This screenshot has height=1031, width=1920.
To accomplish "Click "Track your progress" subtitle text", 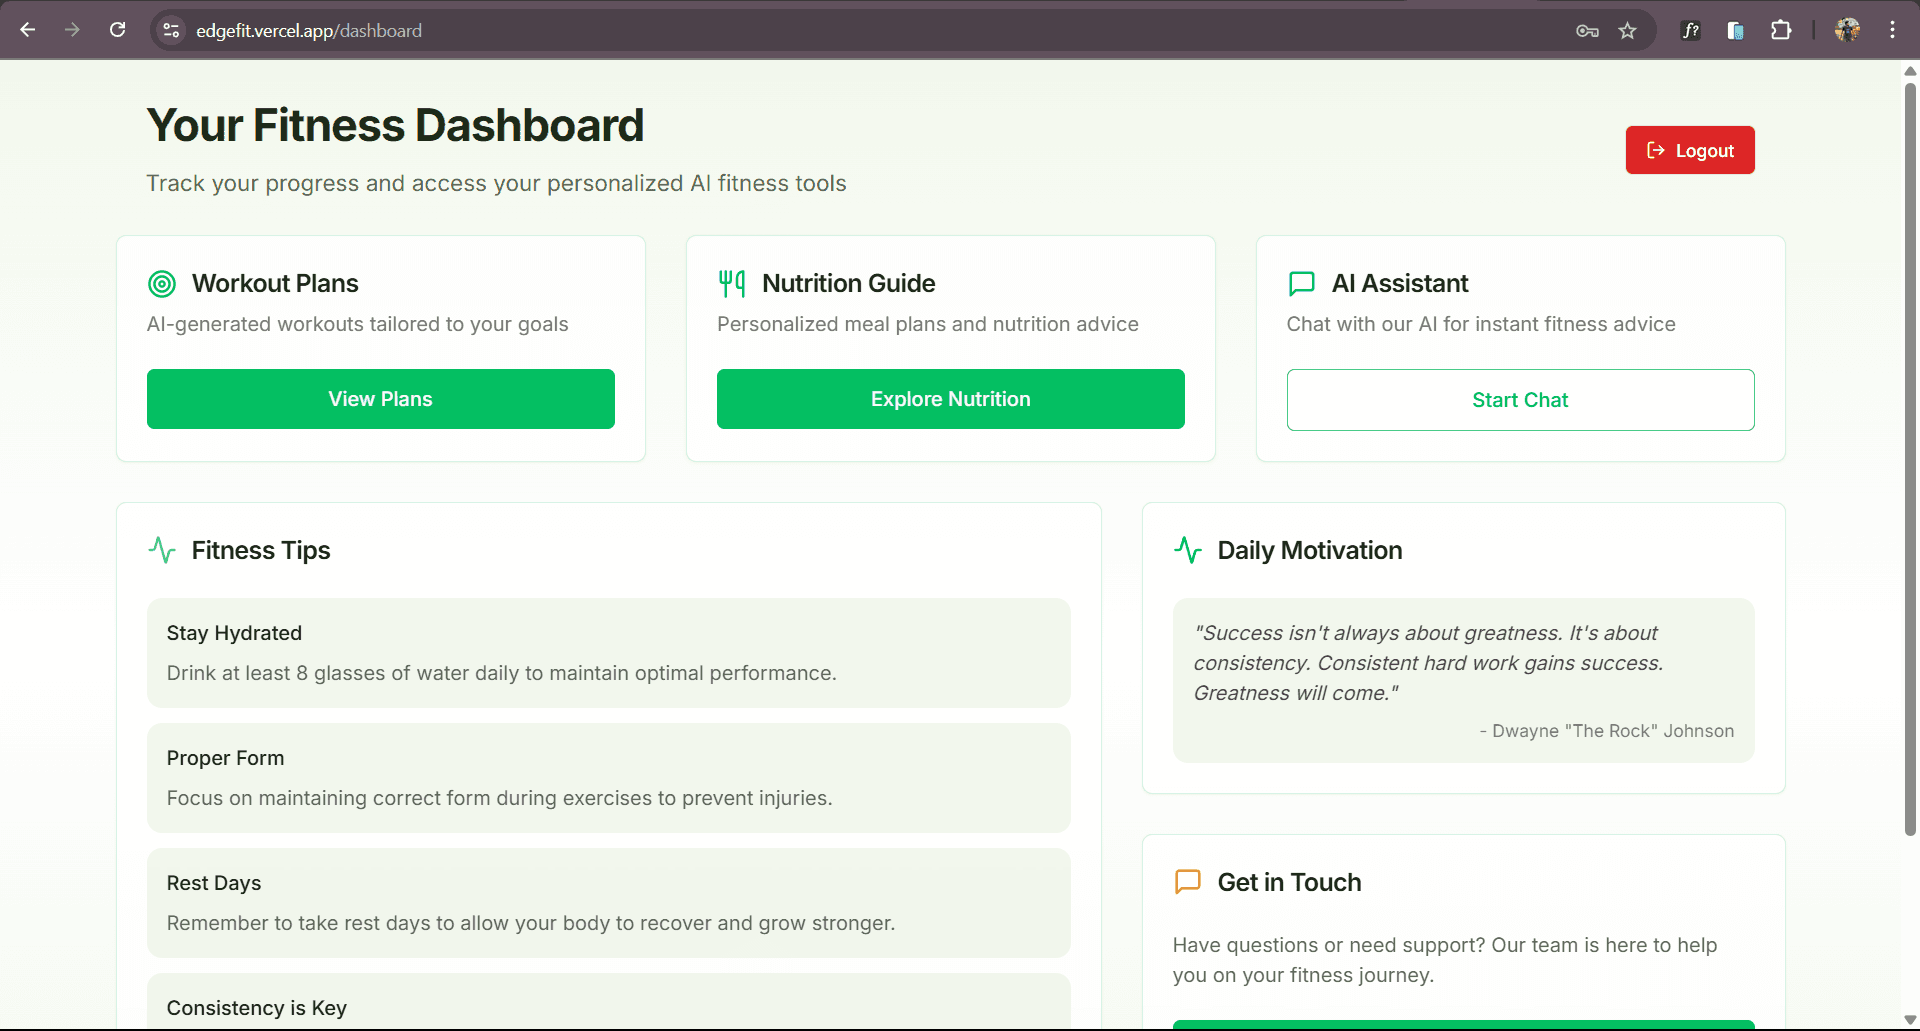I will [496, 183].
